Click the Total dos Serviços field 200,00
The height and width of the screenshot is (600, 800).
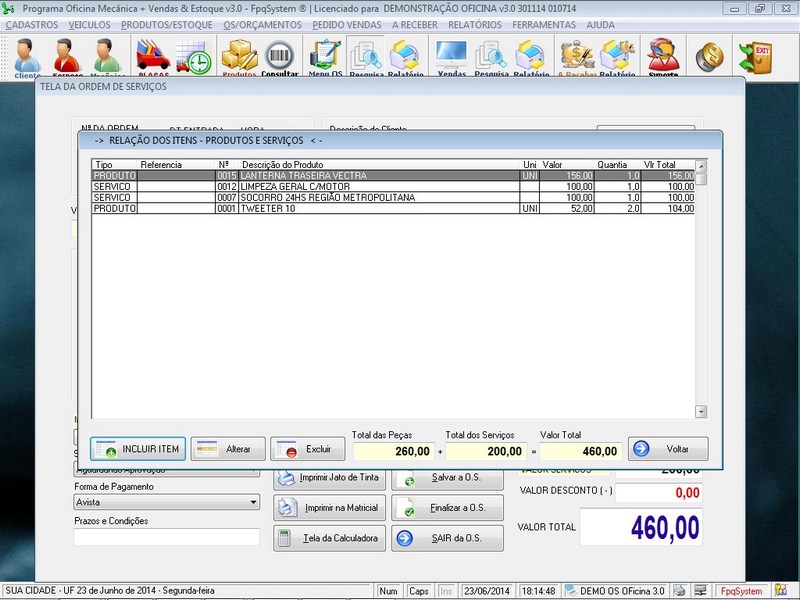click(x=486, y=452)
